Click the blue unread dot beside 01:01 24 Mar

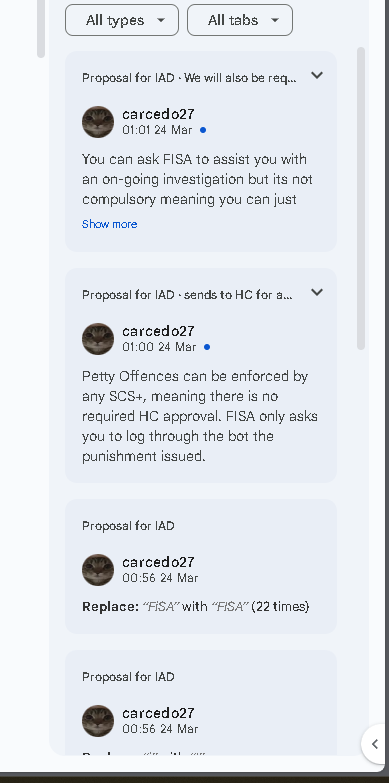point(203,130)
